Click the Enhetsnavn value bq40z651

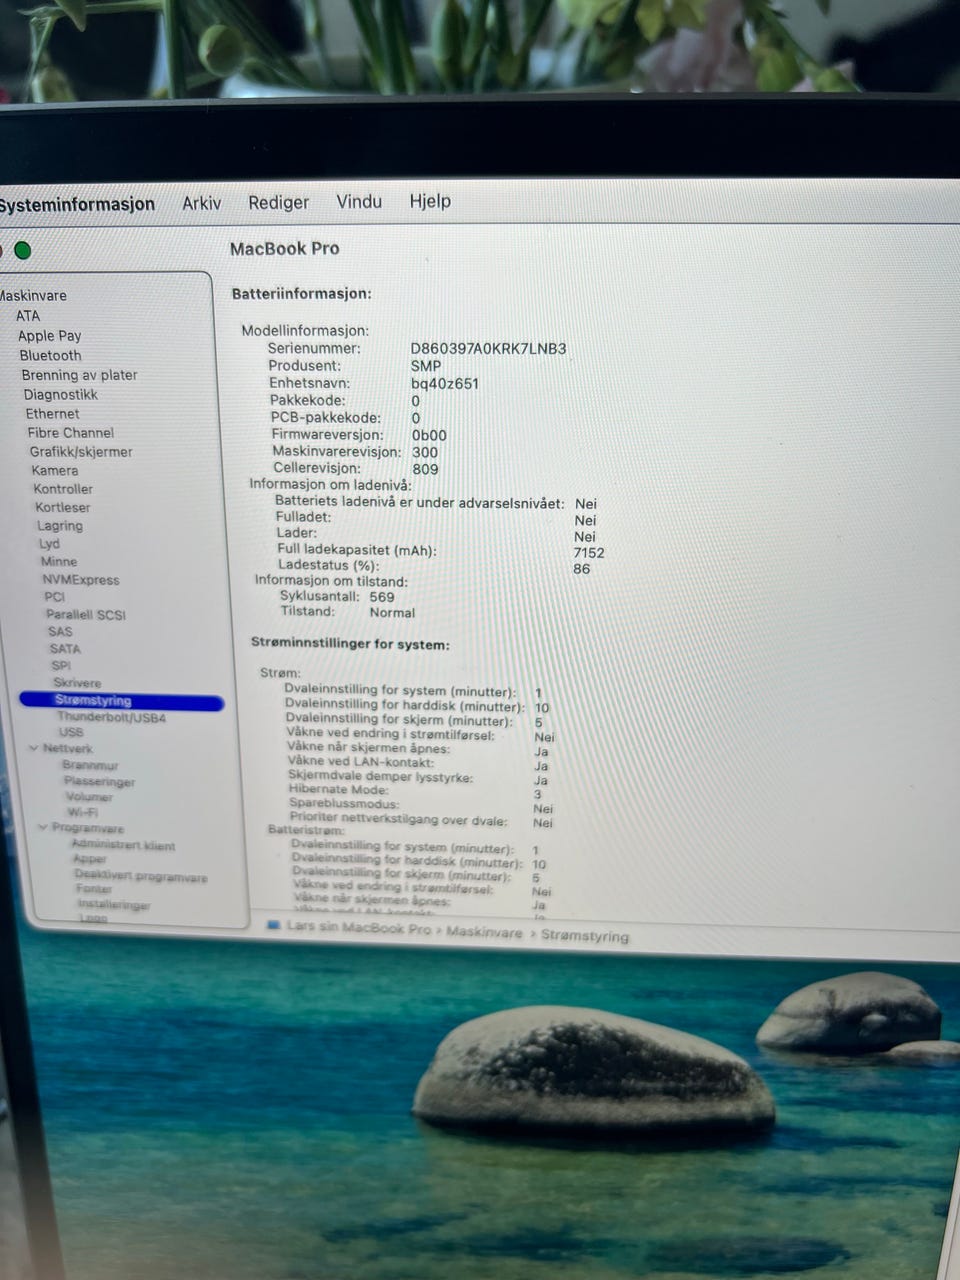point(445,383)
